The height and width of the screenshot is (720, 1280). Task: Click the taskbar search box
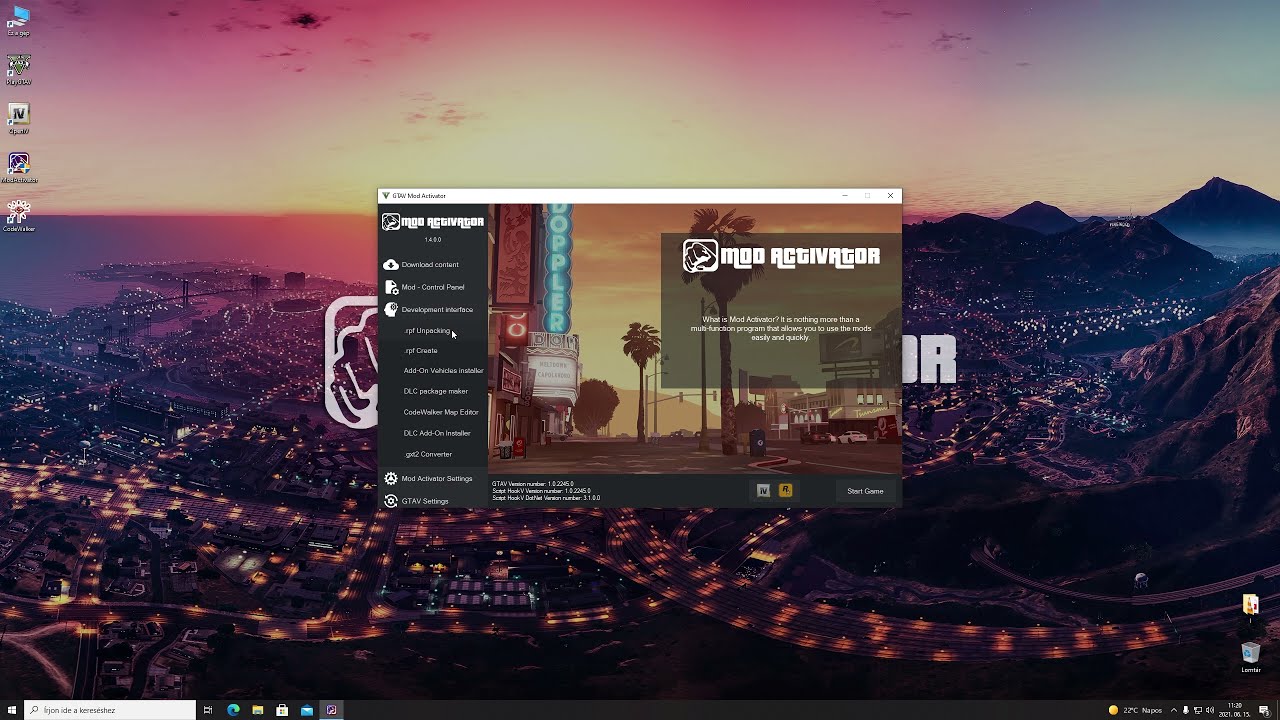(x=110, y=710)
